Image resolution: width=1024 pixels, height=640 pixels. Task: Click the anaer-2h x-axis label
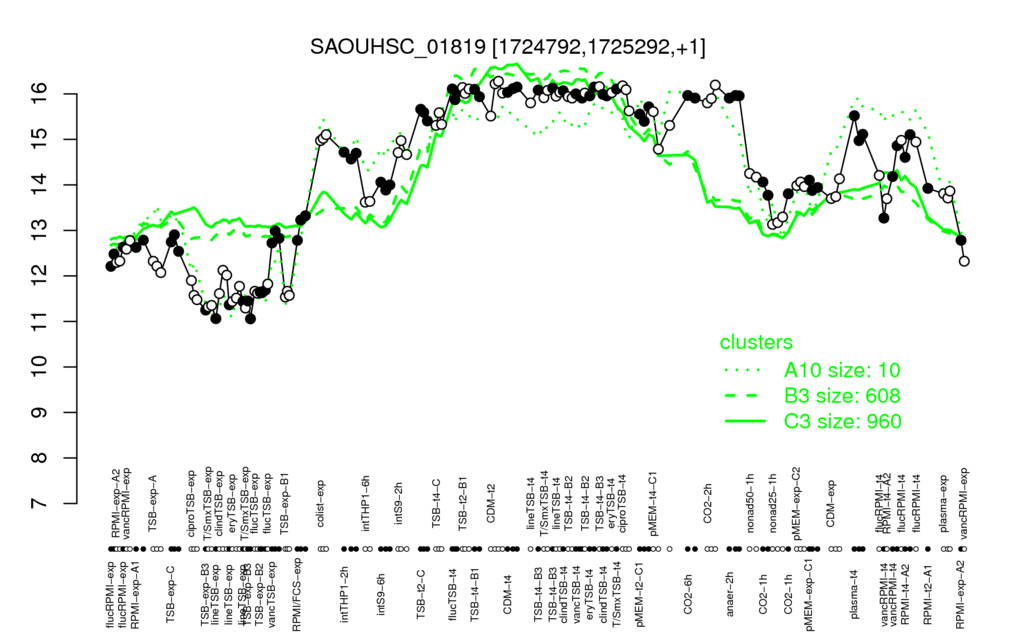coord(730,588)
